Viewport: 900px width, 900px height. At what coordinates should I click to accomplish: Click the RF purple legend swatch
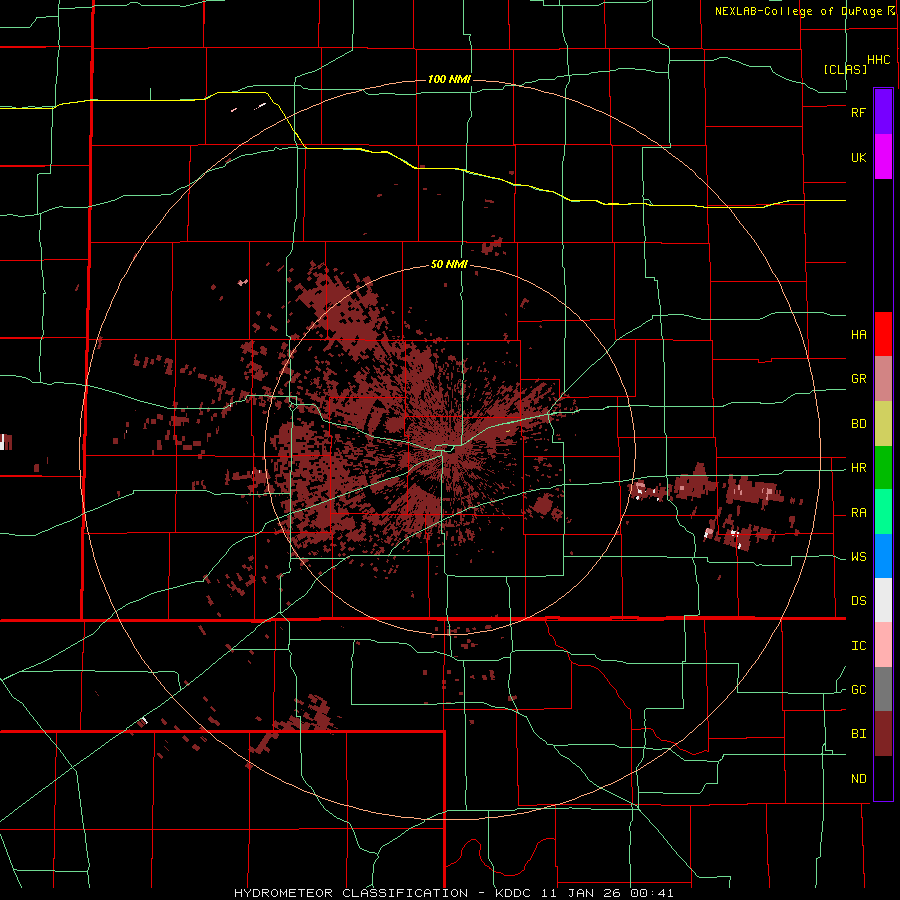(883, 112)
